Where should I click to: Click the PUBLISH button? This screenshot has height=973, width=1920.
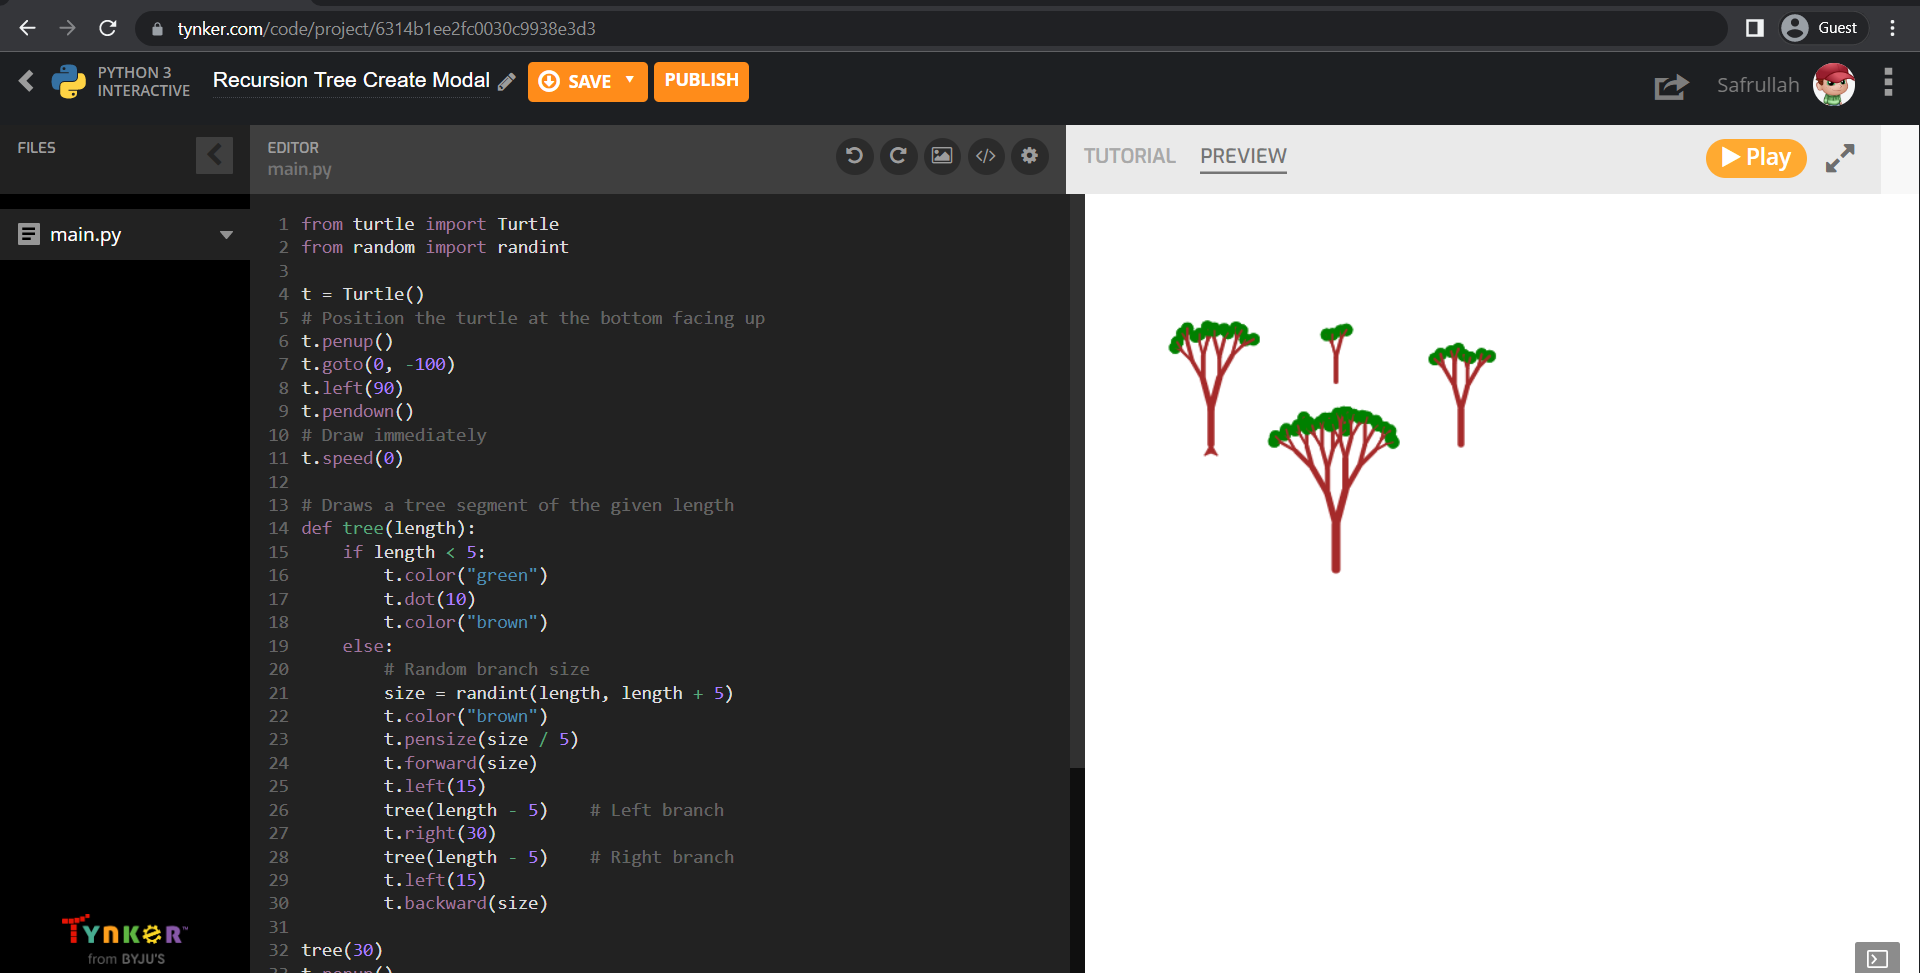click(701, 81)
